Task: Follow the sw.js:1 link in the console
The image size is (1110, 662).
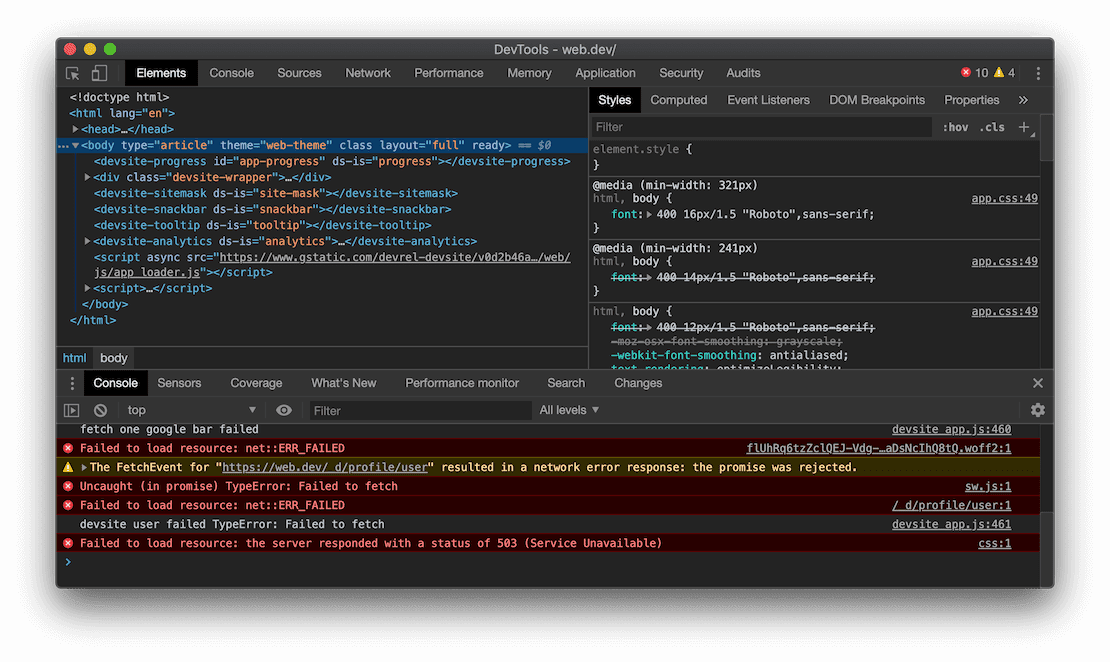Action: 988,486
